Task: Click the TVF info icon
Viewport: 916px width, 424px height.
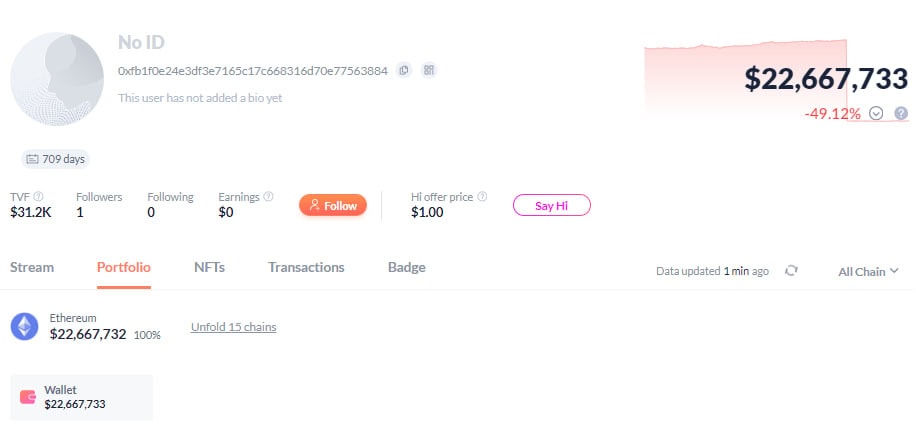Action: pos(39,197)
